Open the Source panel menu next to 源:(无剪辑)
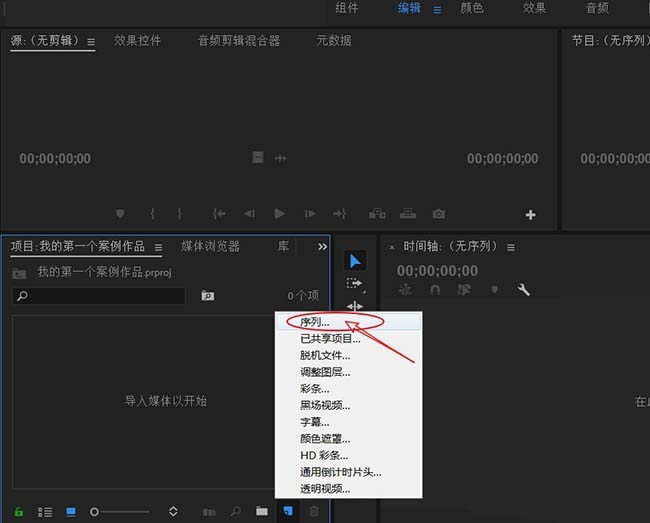 click(x=91, y=41)
